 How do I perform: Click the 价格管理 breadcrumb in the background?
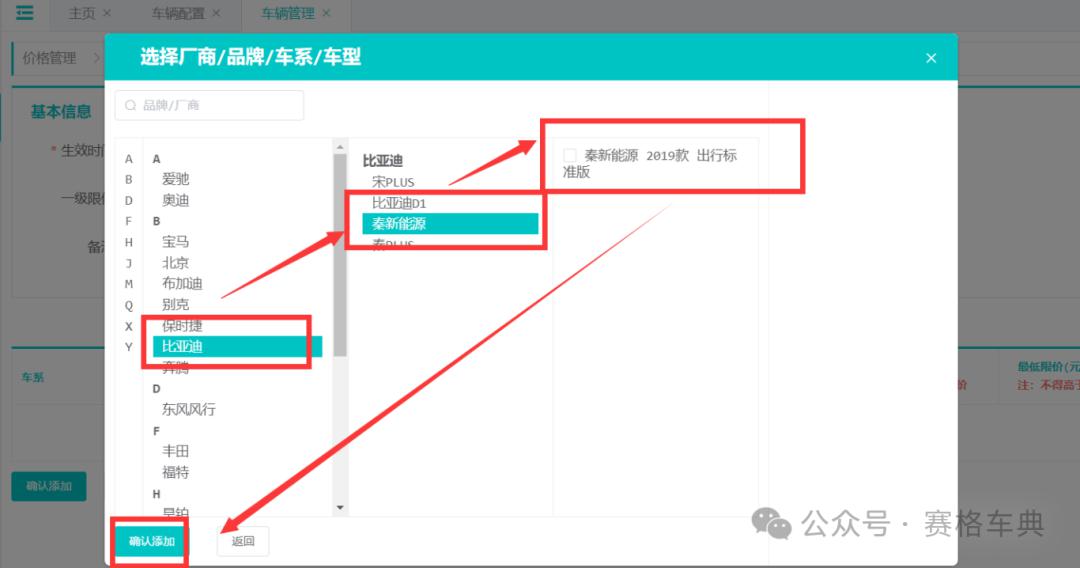(x=49, y=58)
